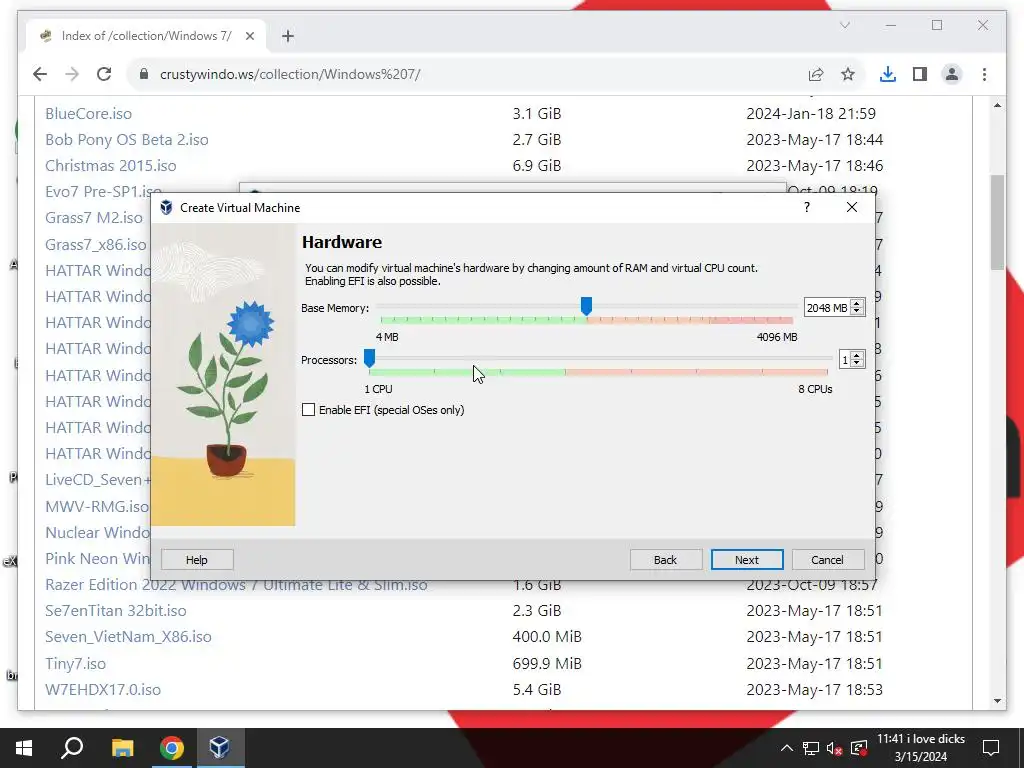1024x768 pixels.
Task: Open network status tray icon
Action: pyautogui.click(x=810, y=748)
